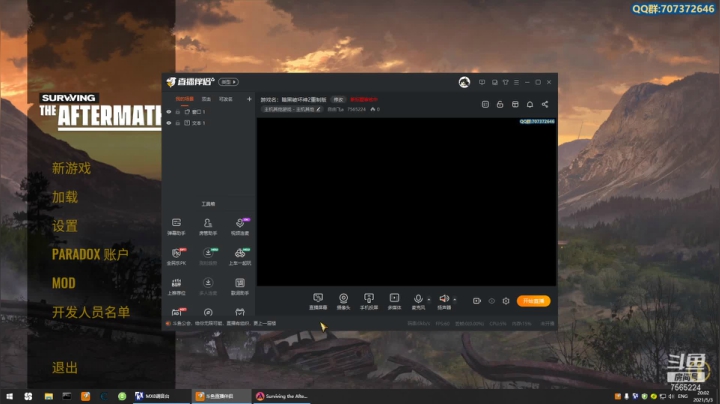Open the hamburger menu in title bar
This screenshot has width=720, height=404.
(x=517, y=82)
